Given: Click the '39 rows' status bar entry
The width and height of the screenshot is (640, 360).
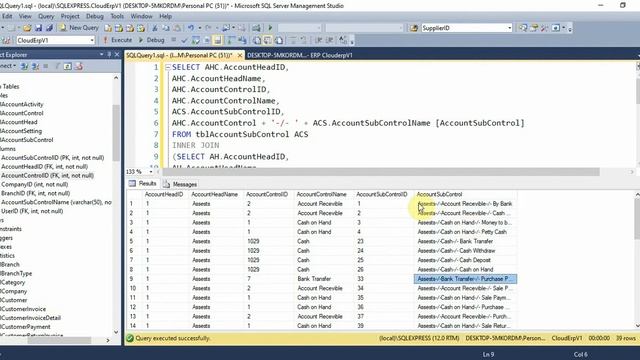Looking at the screenshot, I should click(x=626, y=338).
